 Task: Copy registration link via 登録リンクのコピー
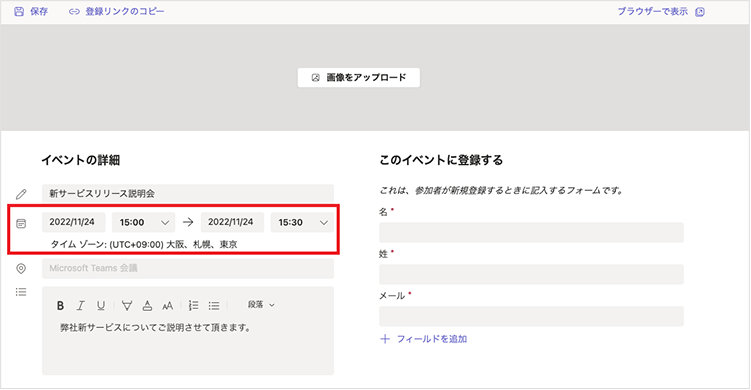pyautogui.click(x=125, y=11)
